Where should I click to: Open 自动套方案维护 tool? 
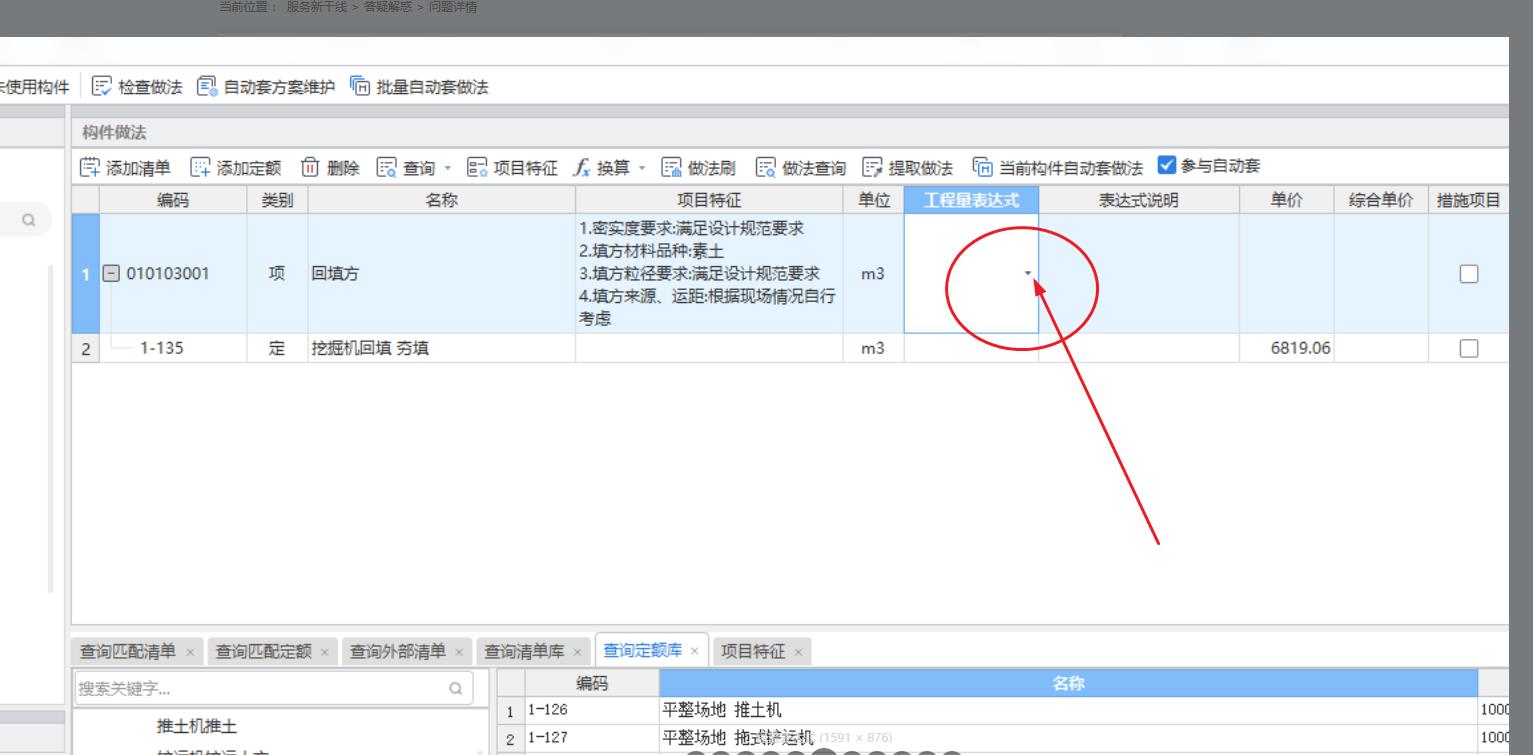(265, 87)
